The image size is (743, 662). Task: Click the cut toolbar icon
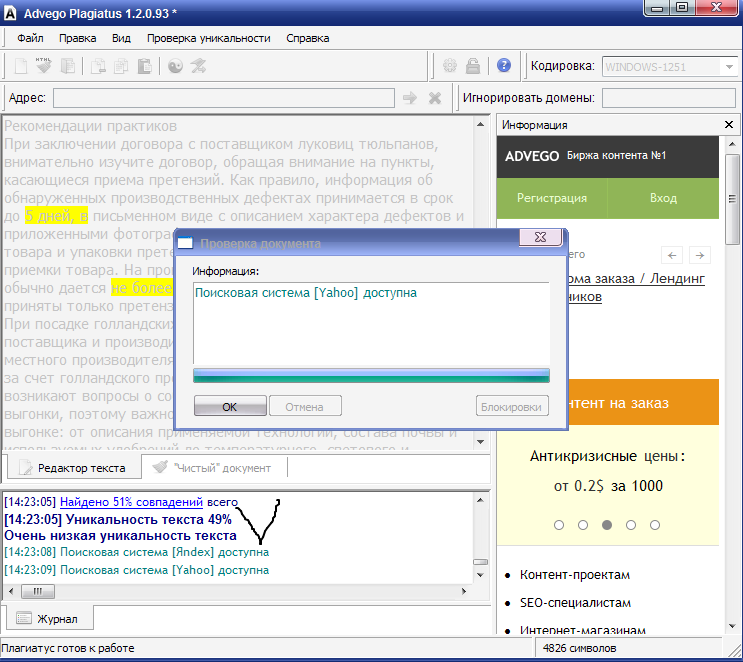[98, 66]
